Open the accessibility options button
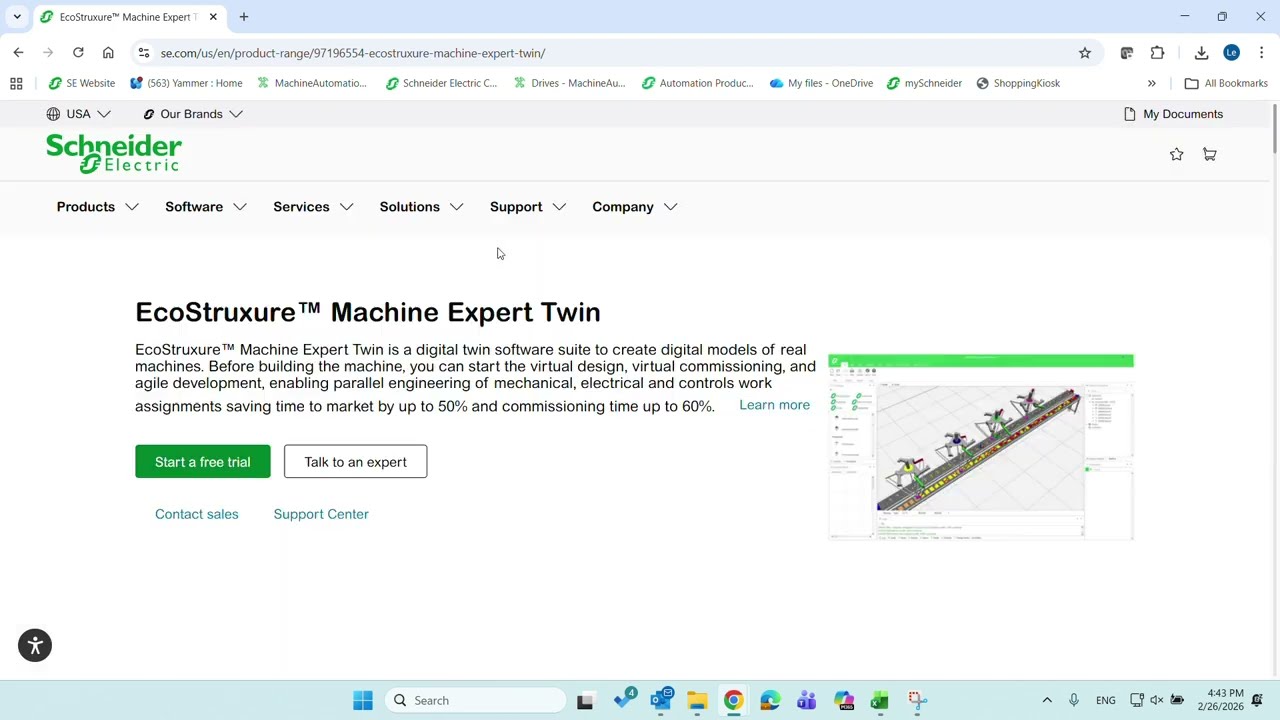Screen dimensions: 1280x720 tap(35, 645)
